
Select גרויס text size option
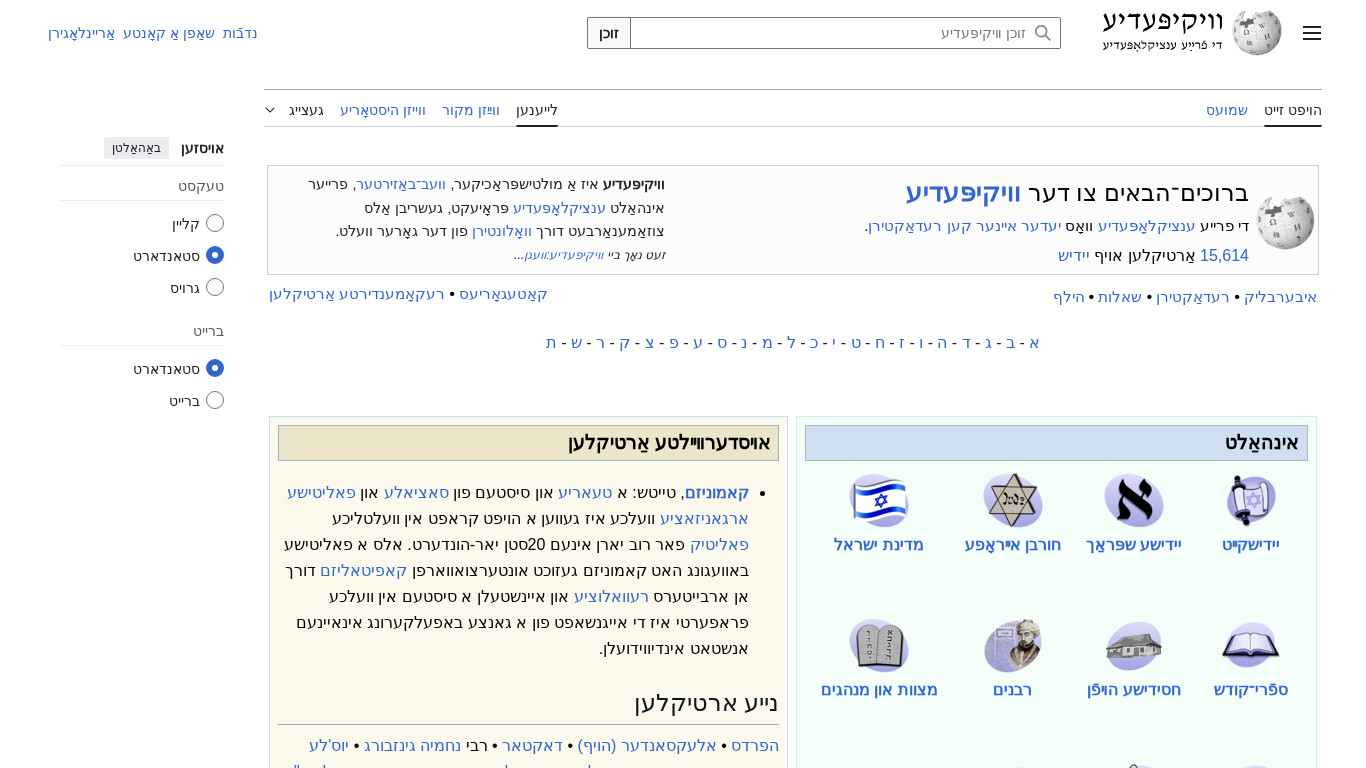215,287
